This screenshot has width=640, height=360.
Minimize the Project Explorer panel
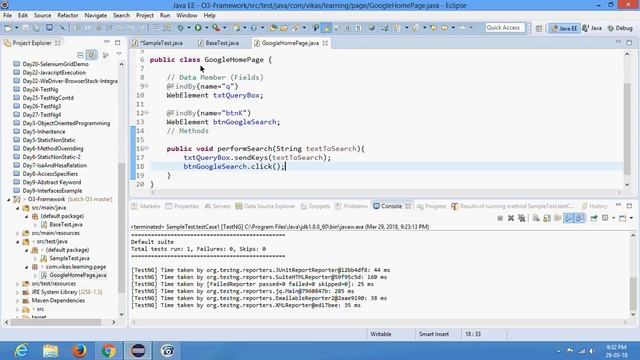(107, 42)
